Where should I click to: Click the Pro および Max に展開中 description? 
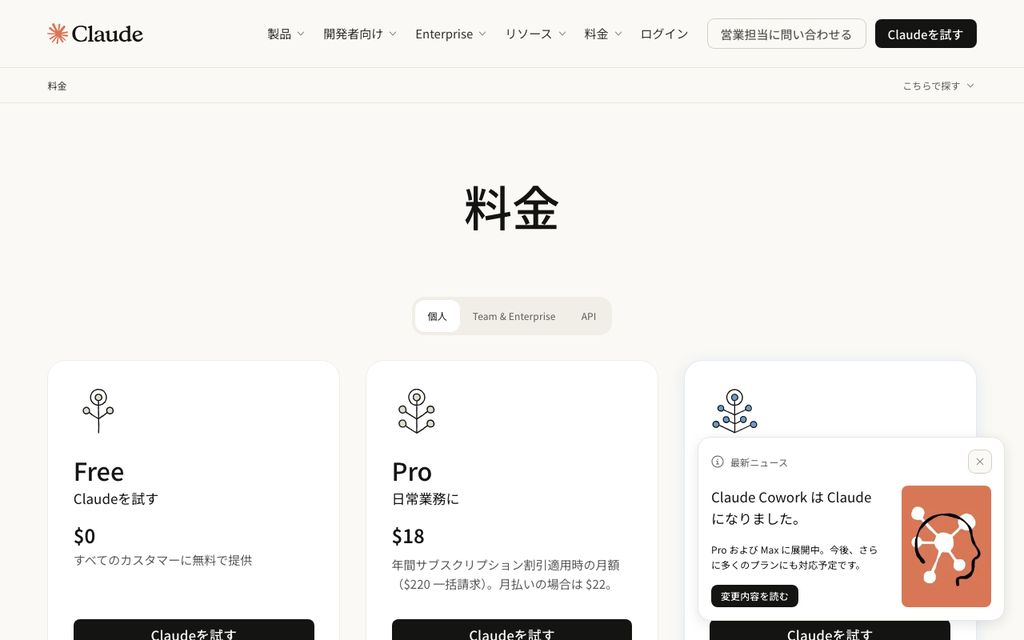point(794,558)
